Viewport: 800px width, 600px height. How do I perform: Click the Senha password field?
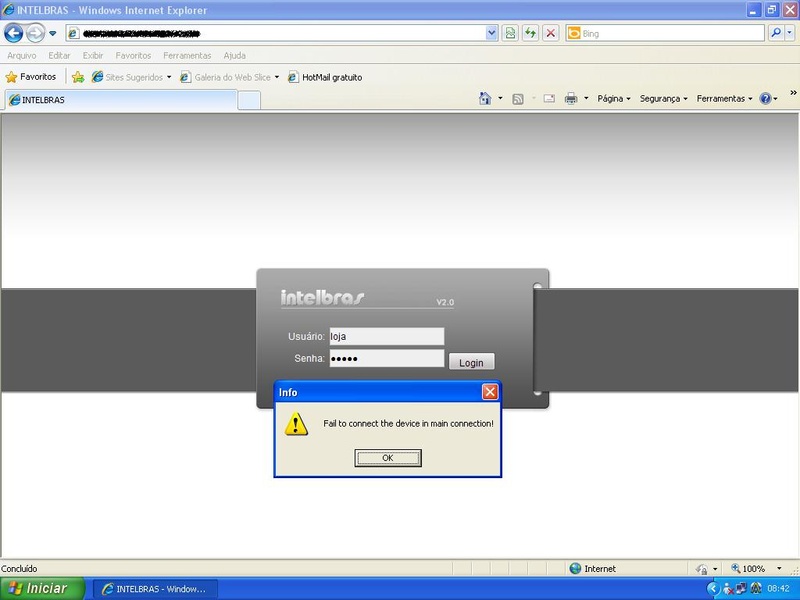tap(387, 358)
